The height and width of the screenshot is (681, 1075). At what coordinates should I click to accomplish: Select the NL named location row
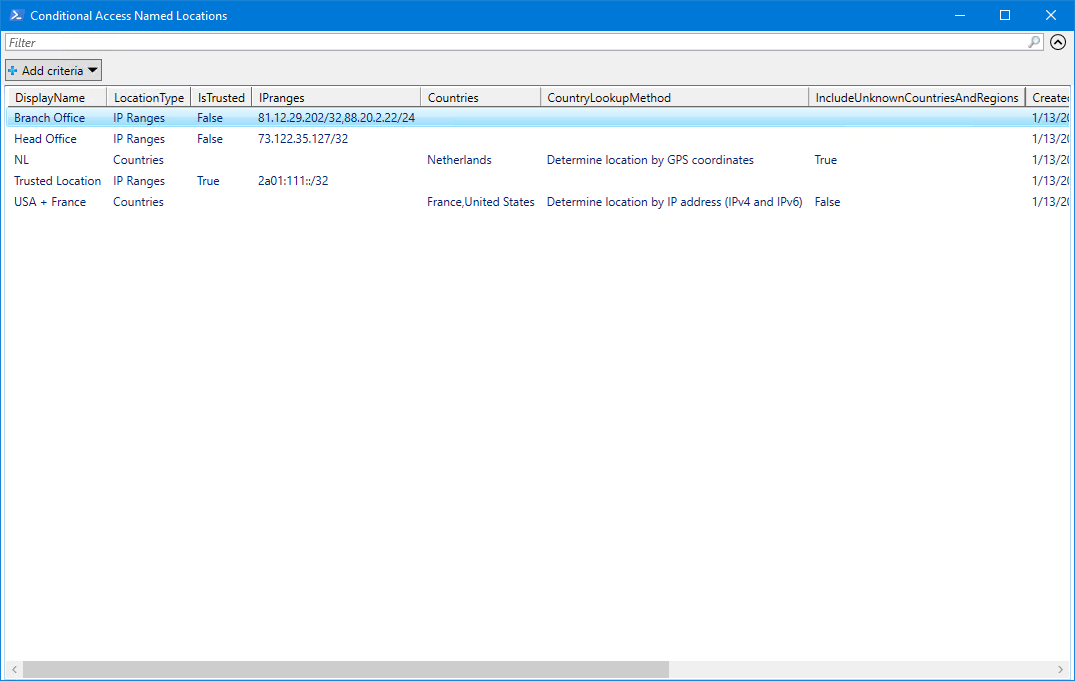(22, 160)
